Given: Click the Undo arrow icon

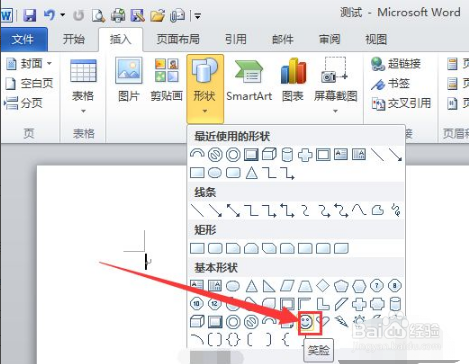Looking at the screenshot, I should (x=49, y=15).
